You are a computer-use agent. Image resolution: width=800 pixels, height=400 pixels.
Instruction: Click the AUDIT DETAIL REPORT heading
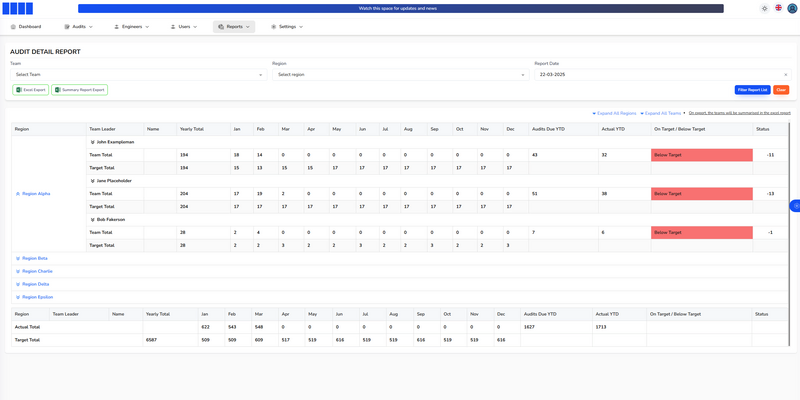click(x=45, y=52)
